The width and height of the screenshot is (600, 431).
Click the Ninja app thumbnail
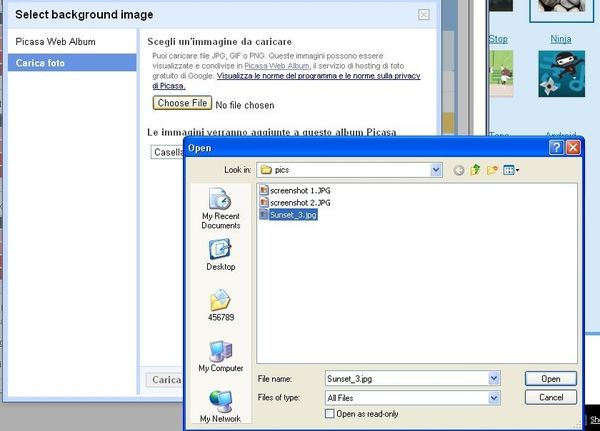pyautogui.click(x=561, y=72)
